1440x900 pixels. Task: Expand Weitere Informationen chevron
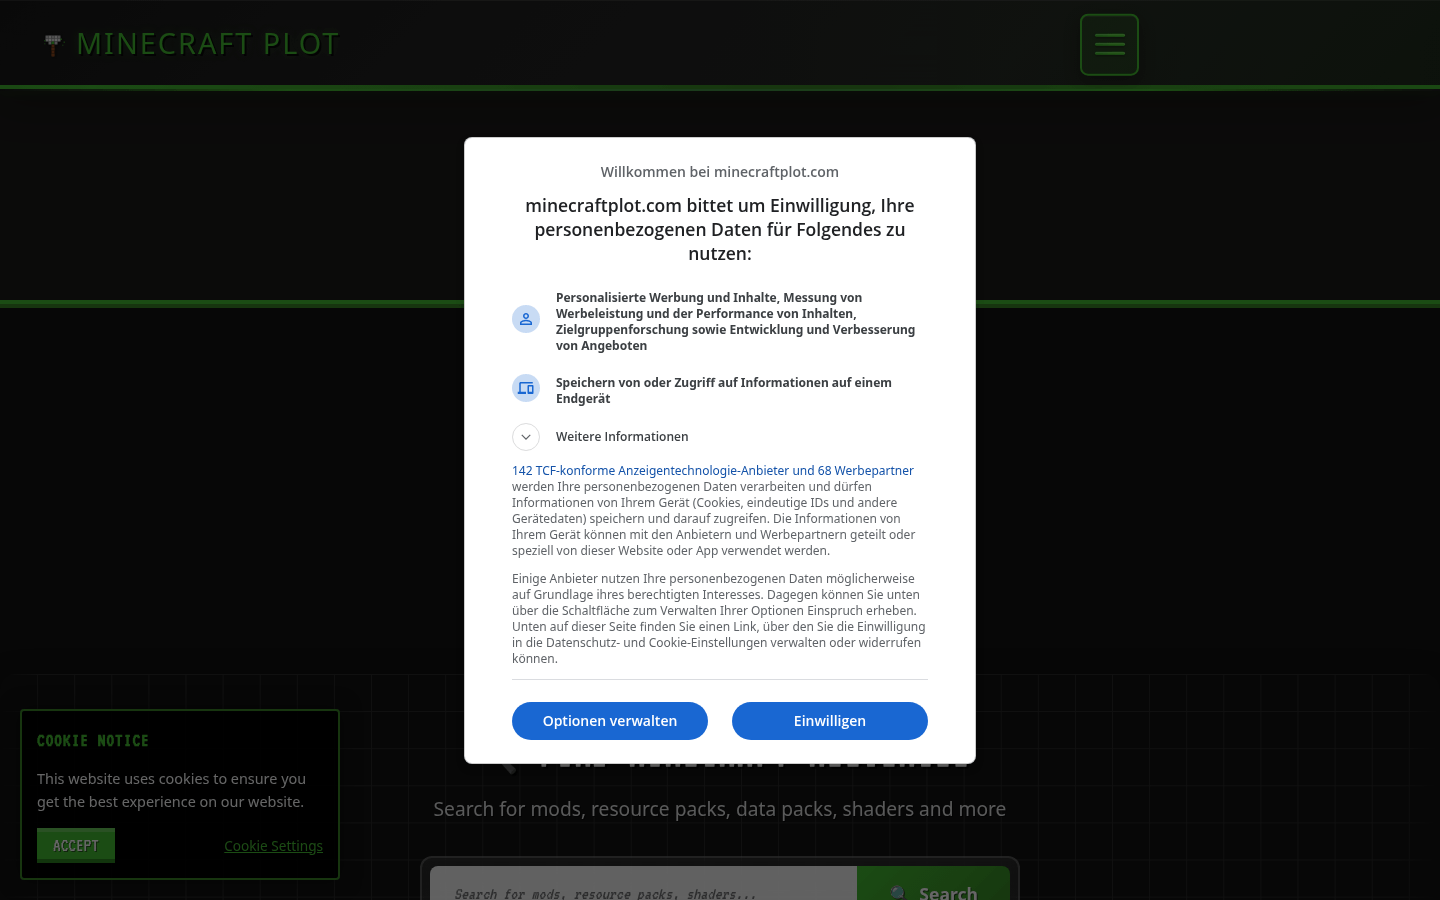[x=526, y=437]
